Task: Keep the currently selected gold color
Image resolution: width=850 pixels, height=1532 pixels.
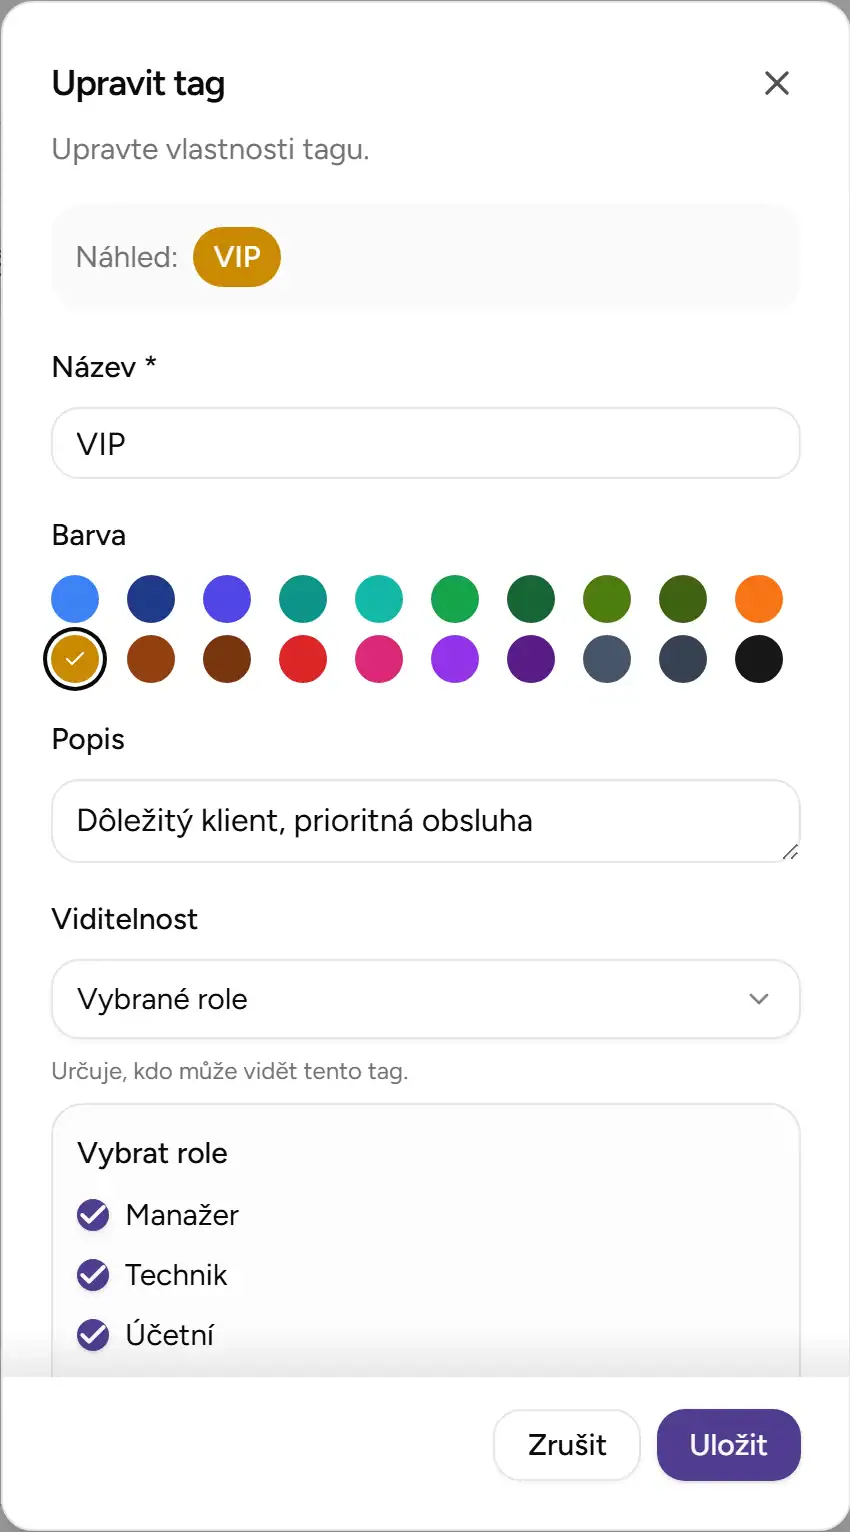Action: [x=75, y=659]
